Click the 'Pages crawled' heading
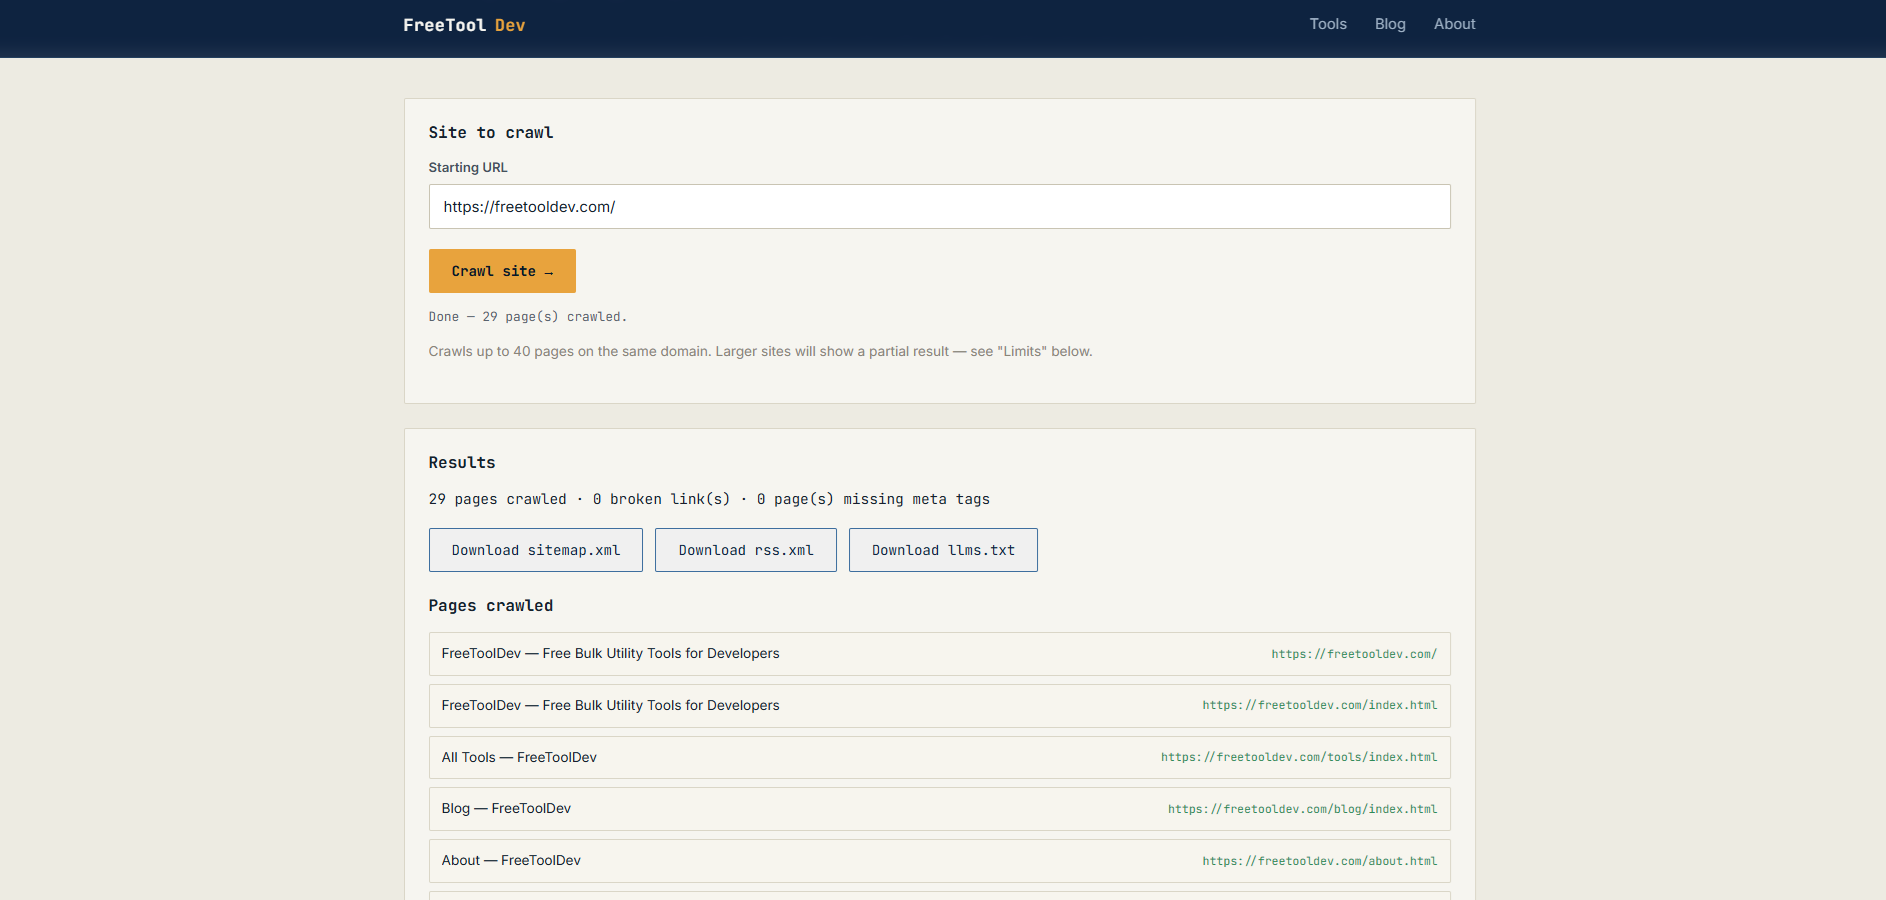Image resolution: width=1886 pixels, height=900 pixels. [x=491, y=605]
